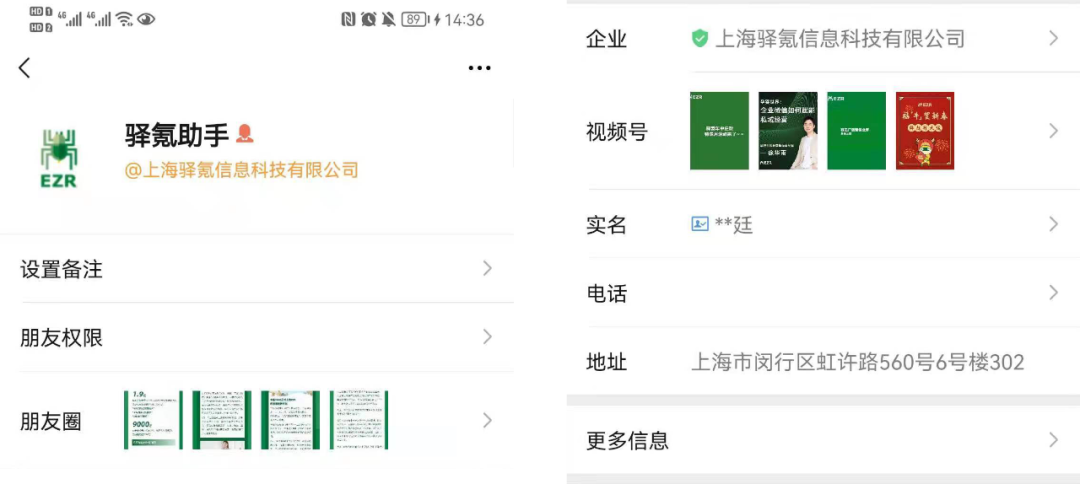Image resolution: width=1080 pixels, height=484 pixels.
Task: Tap the alarm clock status icon
Action: pyautogui.click(x=368, y=19)
